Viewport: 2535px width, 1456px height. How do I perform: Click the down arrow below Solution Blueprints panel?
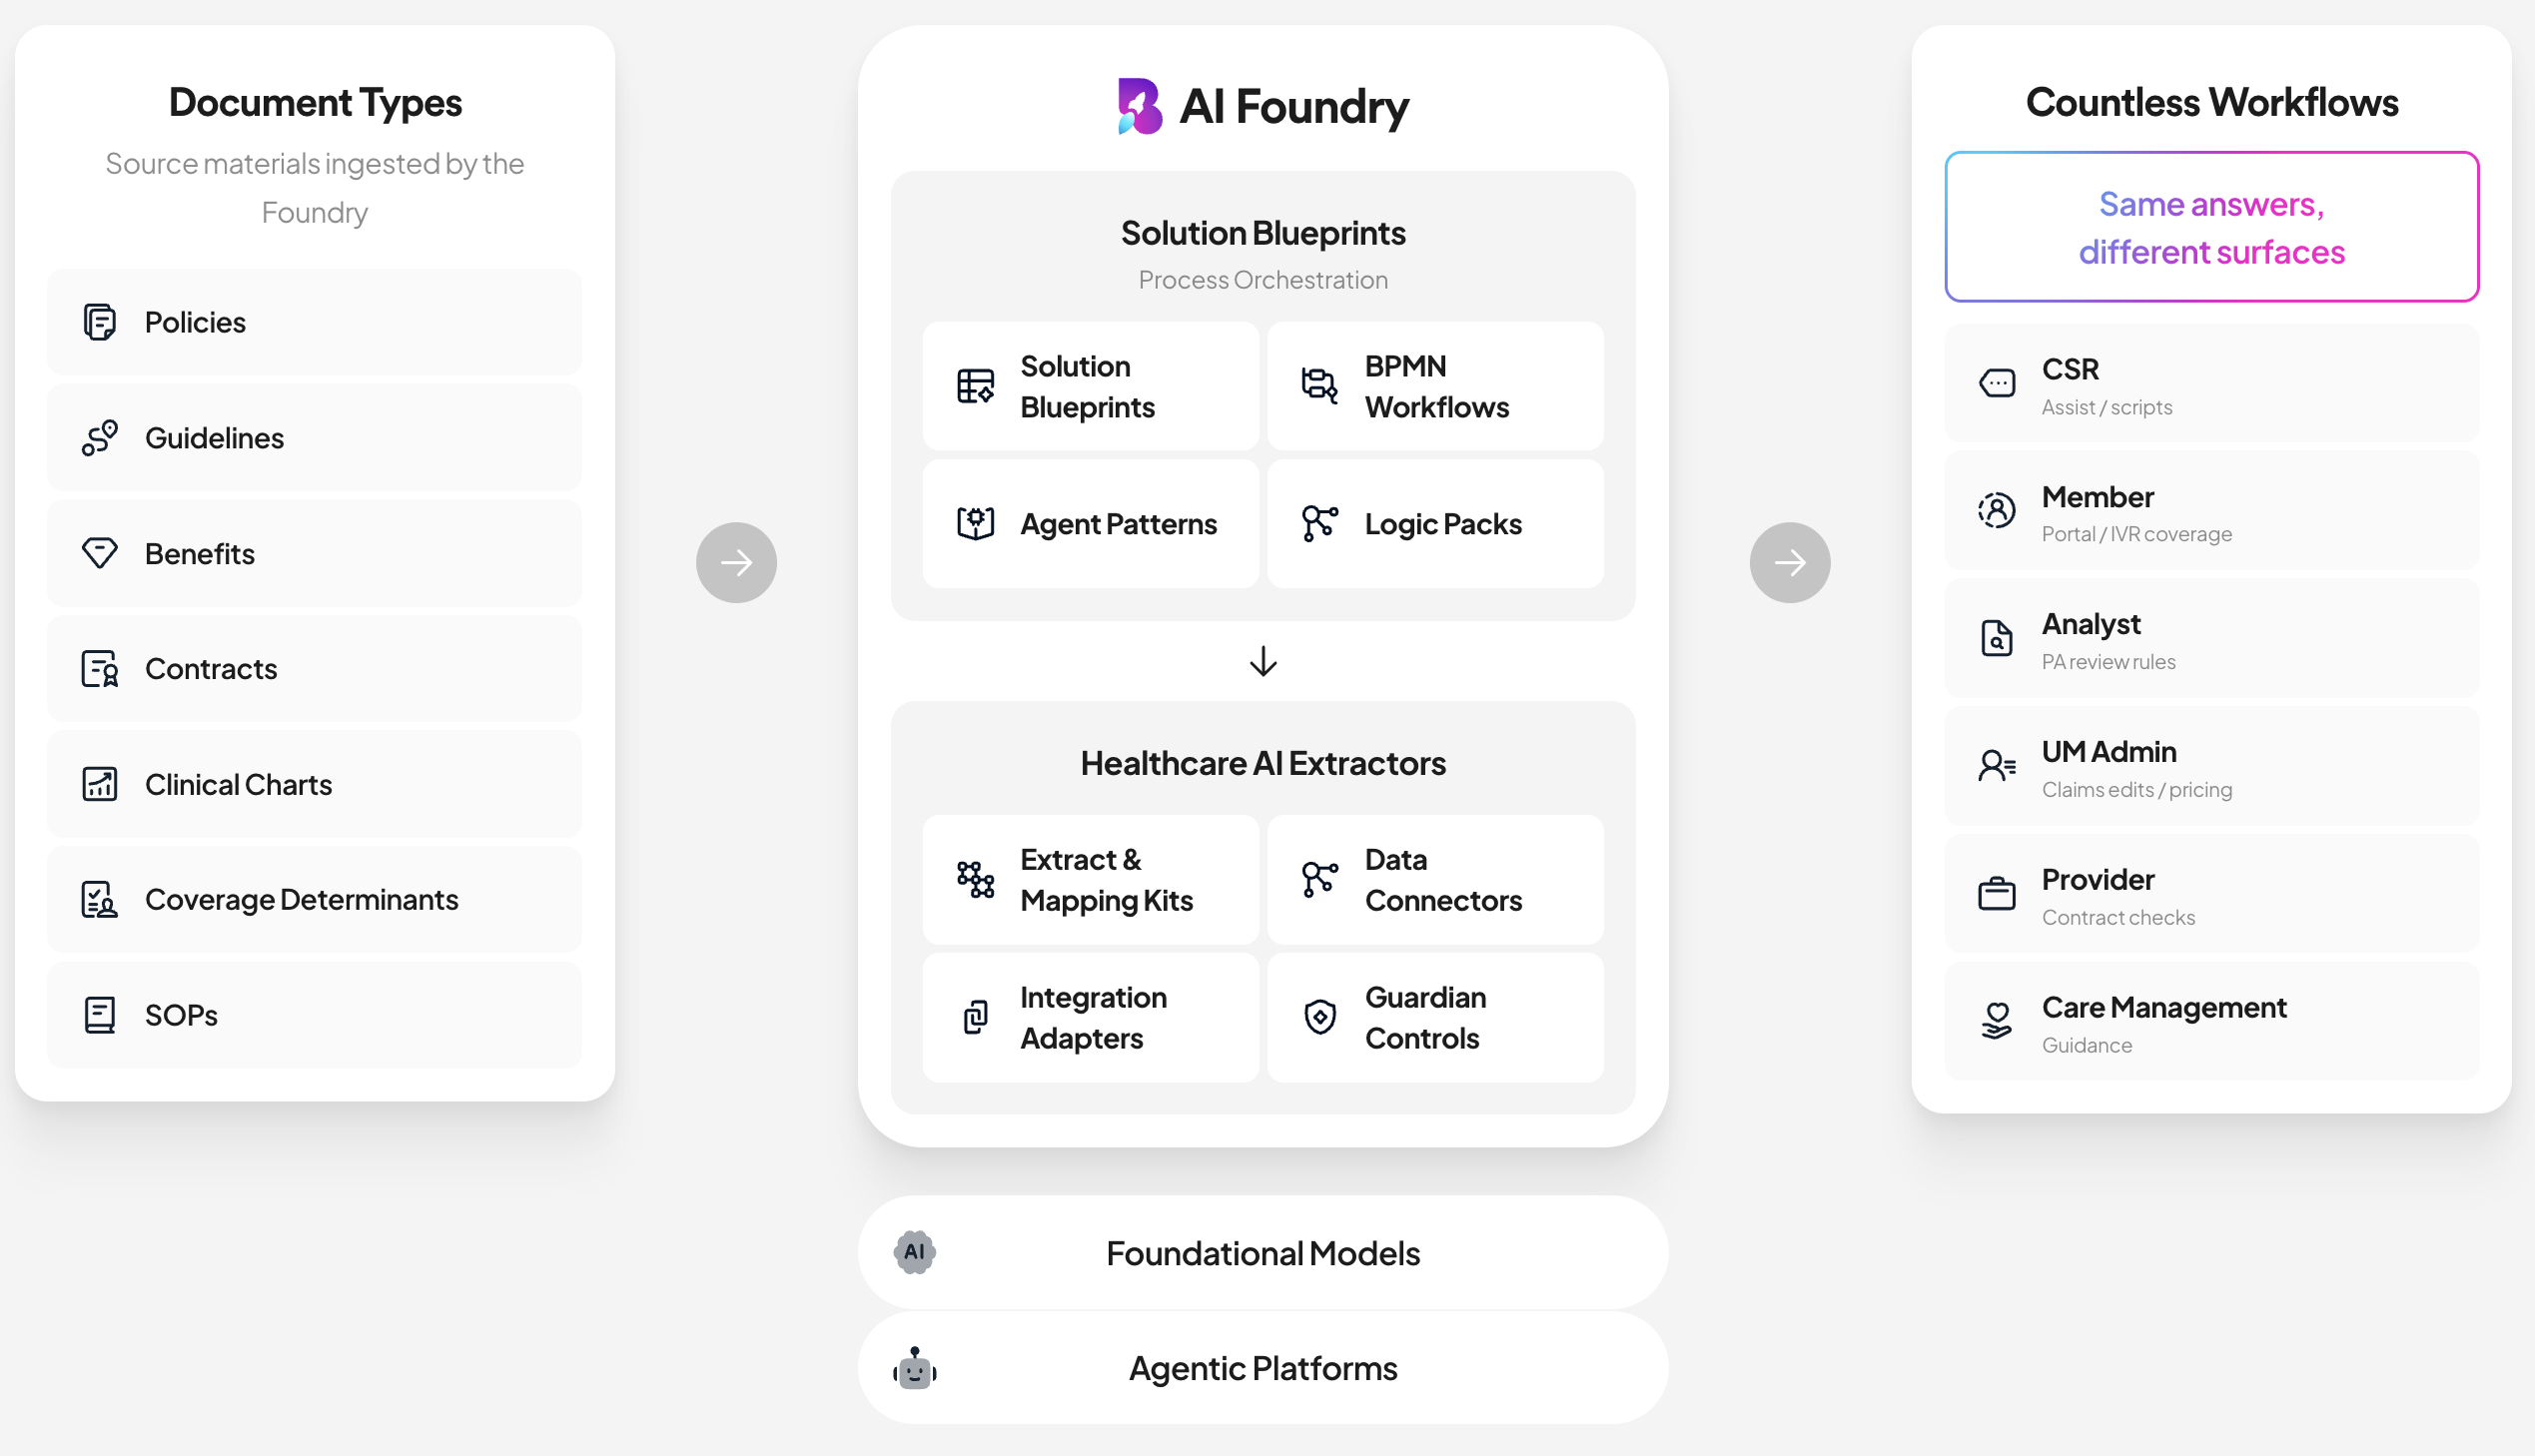click(x=1263, y=661)
